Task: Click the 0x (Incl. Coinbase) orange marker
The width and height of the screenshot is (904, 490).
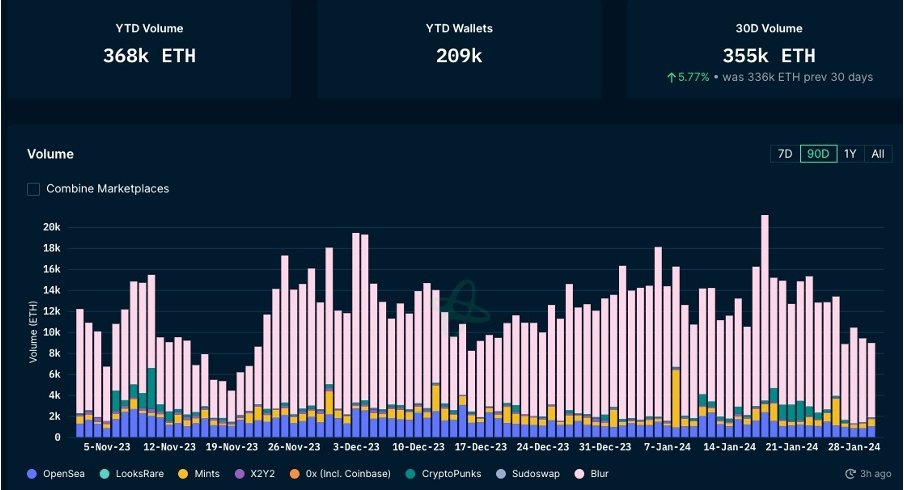Action: pyautogui.click(x=295, y=474)
